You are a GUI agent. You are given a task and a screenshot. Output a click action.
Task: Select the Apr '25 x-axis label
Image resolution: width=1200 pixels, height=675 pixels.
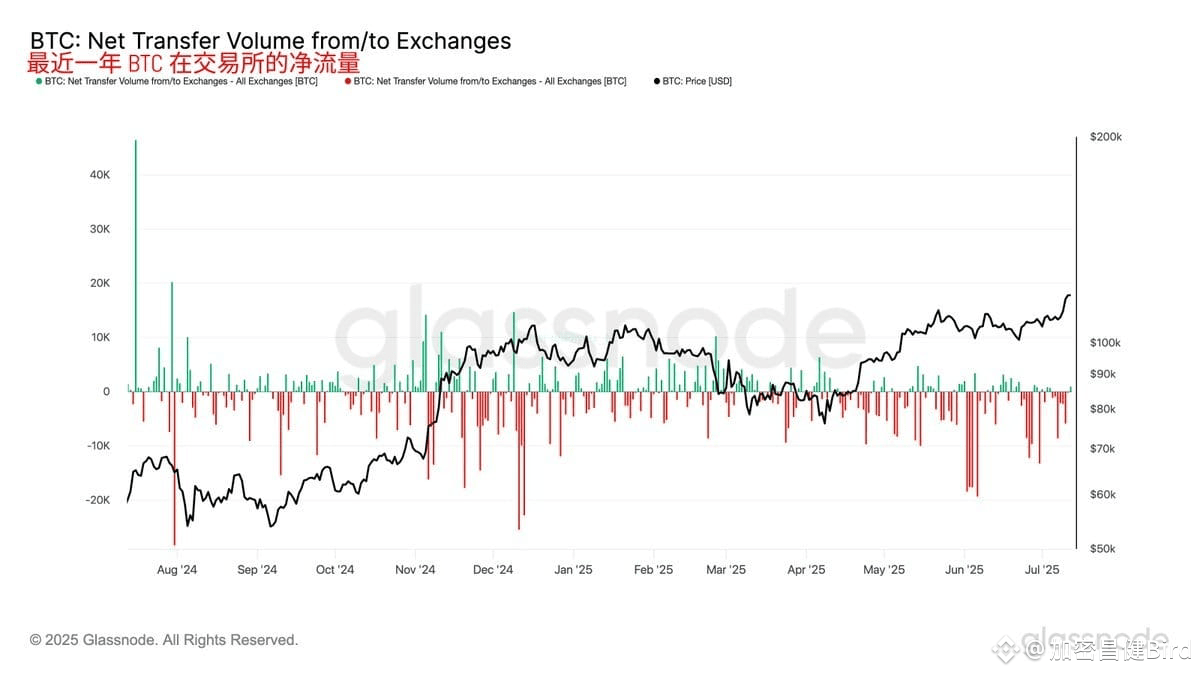click(806, 570)
